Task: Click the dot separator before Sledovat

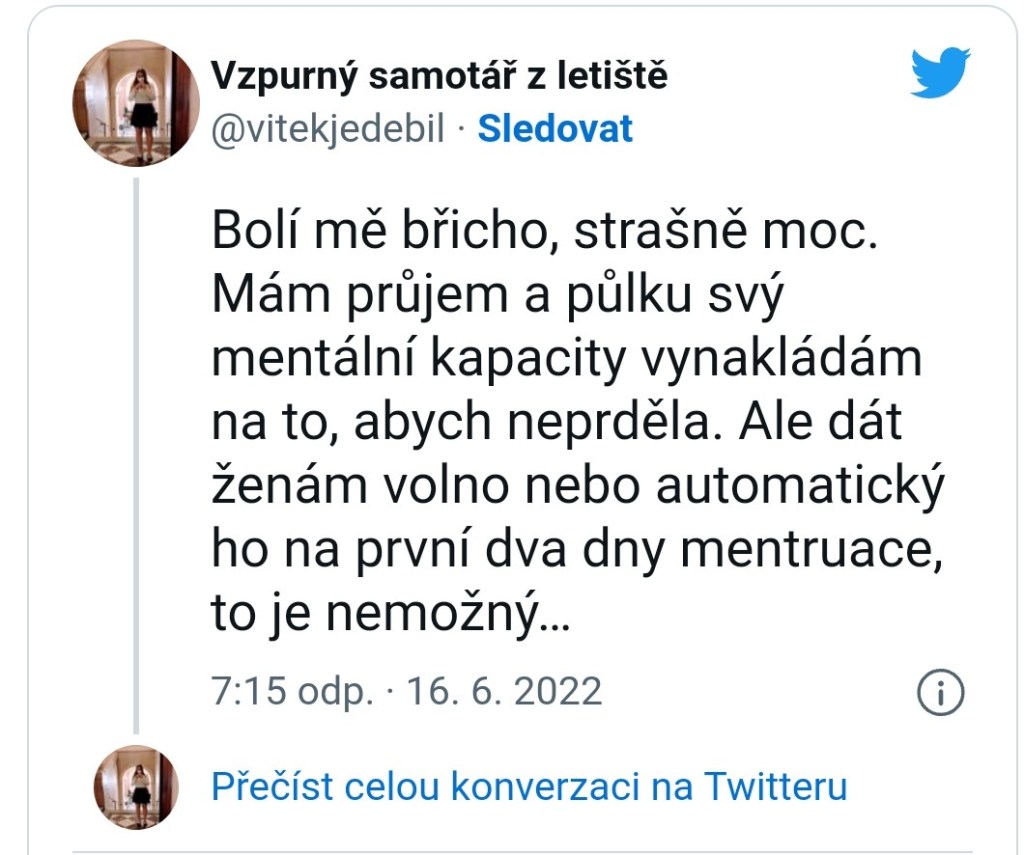Action: pos(461,129)
